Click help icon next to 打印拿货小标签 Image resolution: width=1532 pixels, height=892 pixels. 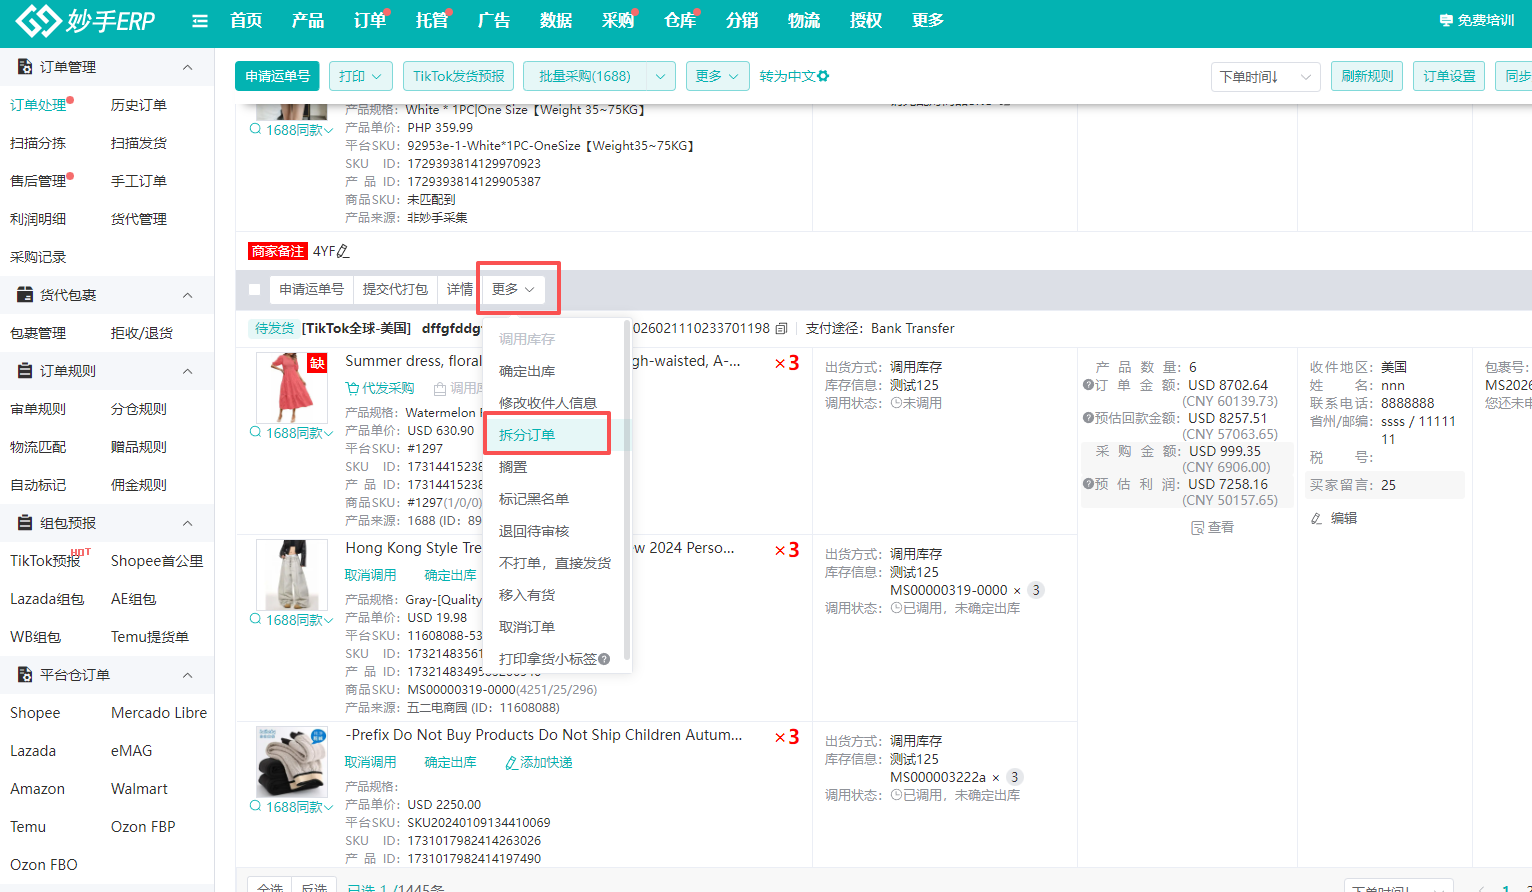tap(604, 659)
